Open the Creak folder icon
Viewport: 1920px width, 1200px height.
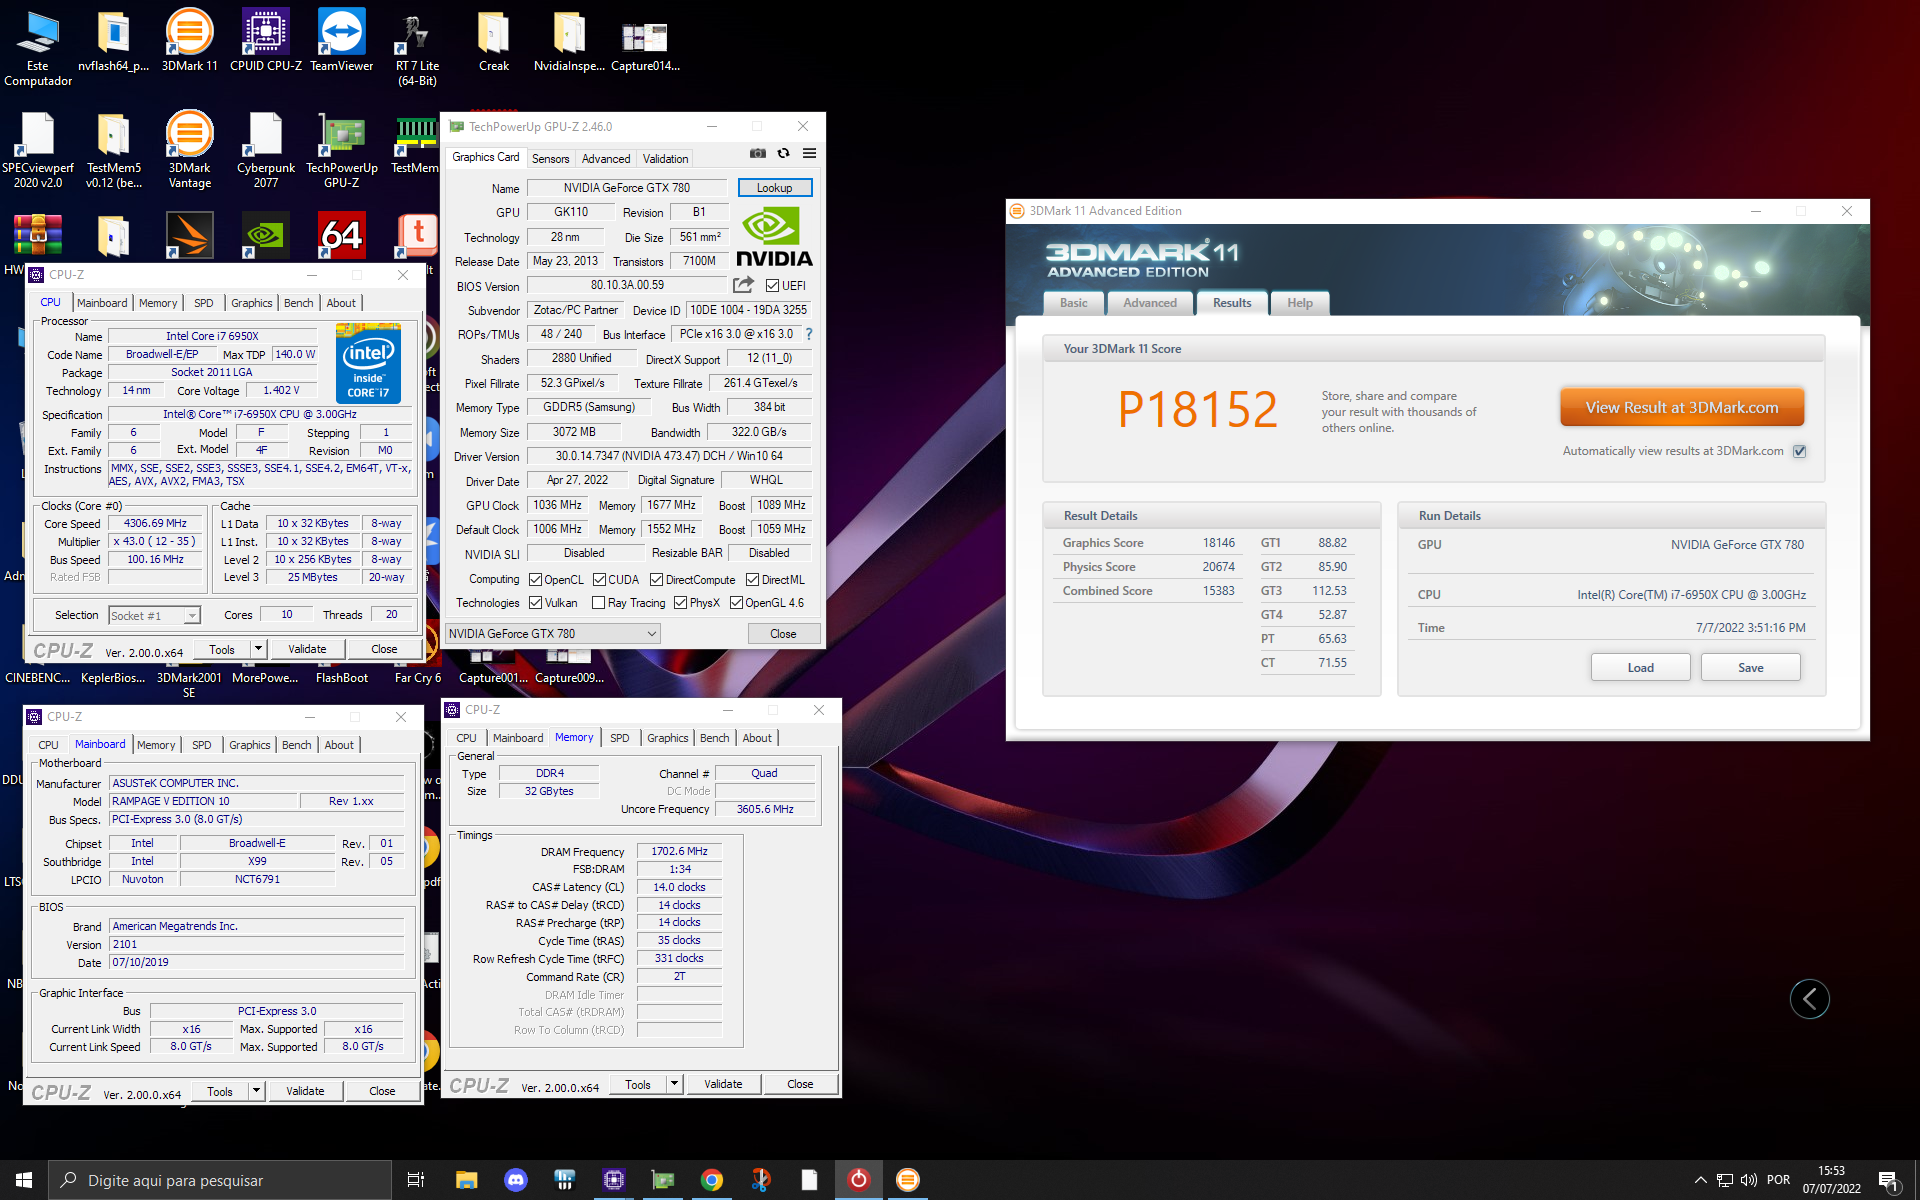494,42
